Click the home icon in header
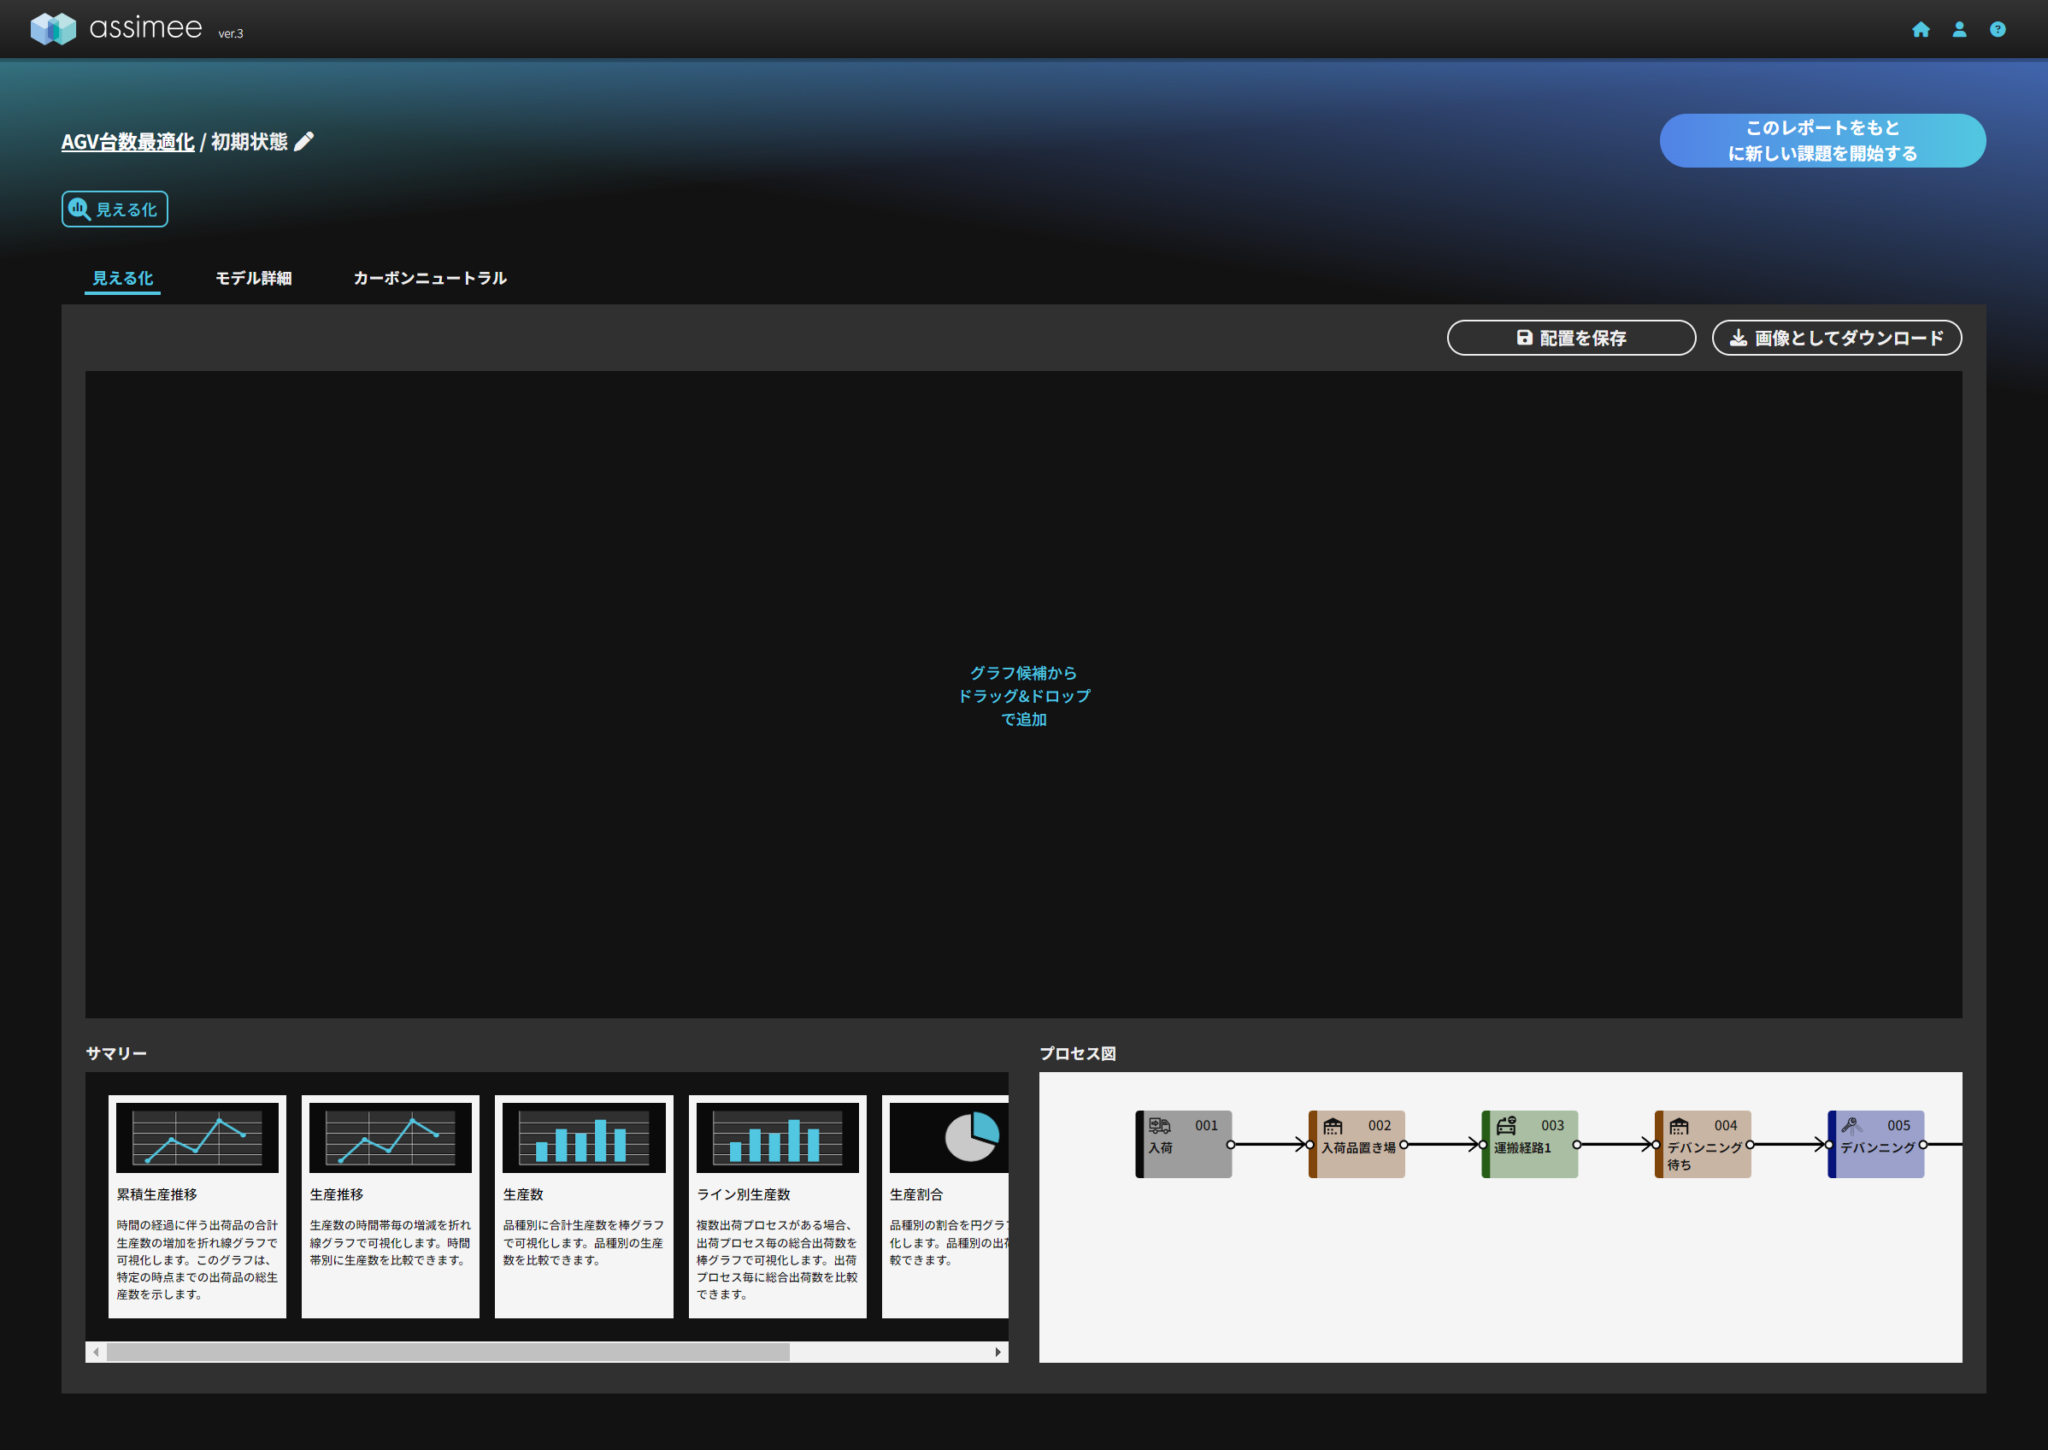Screen dimensions: 2048x1450 click(x=1920, y=30)
